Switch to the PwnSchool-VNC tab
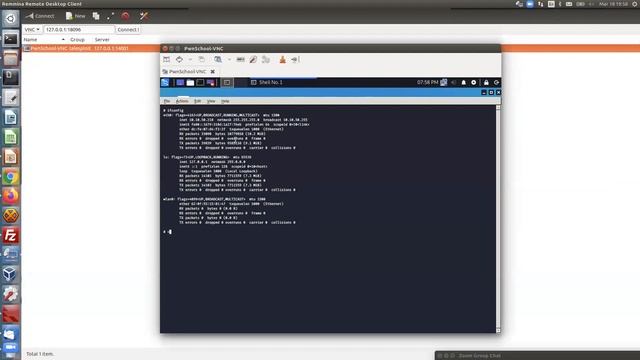 coord(184,71)
